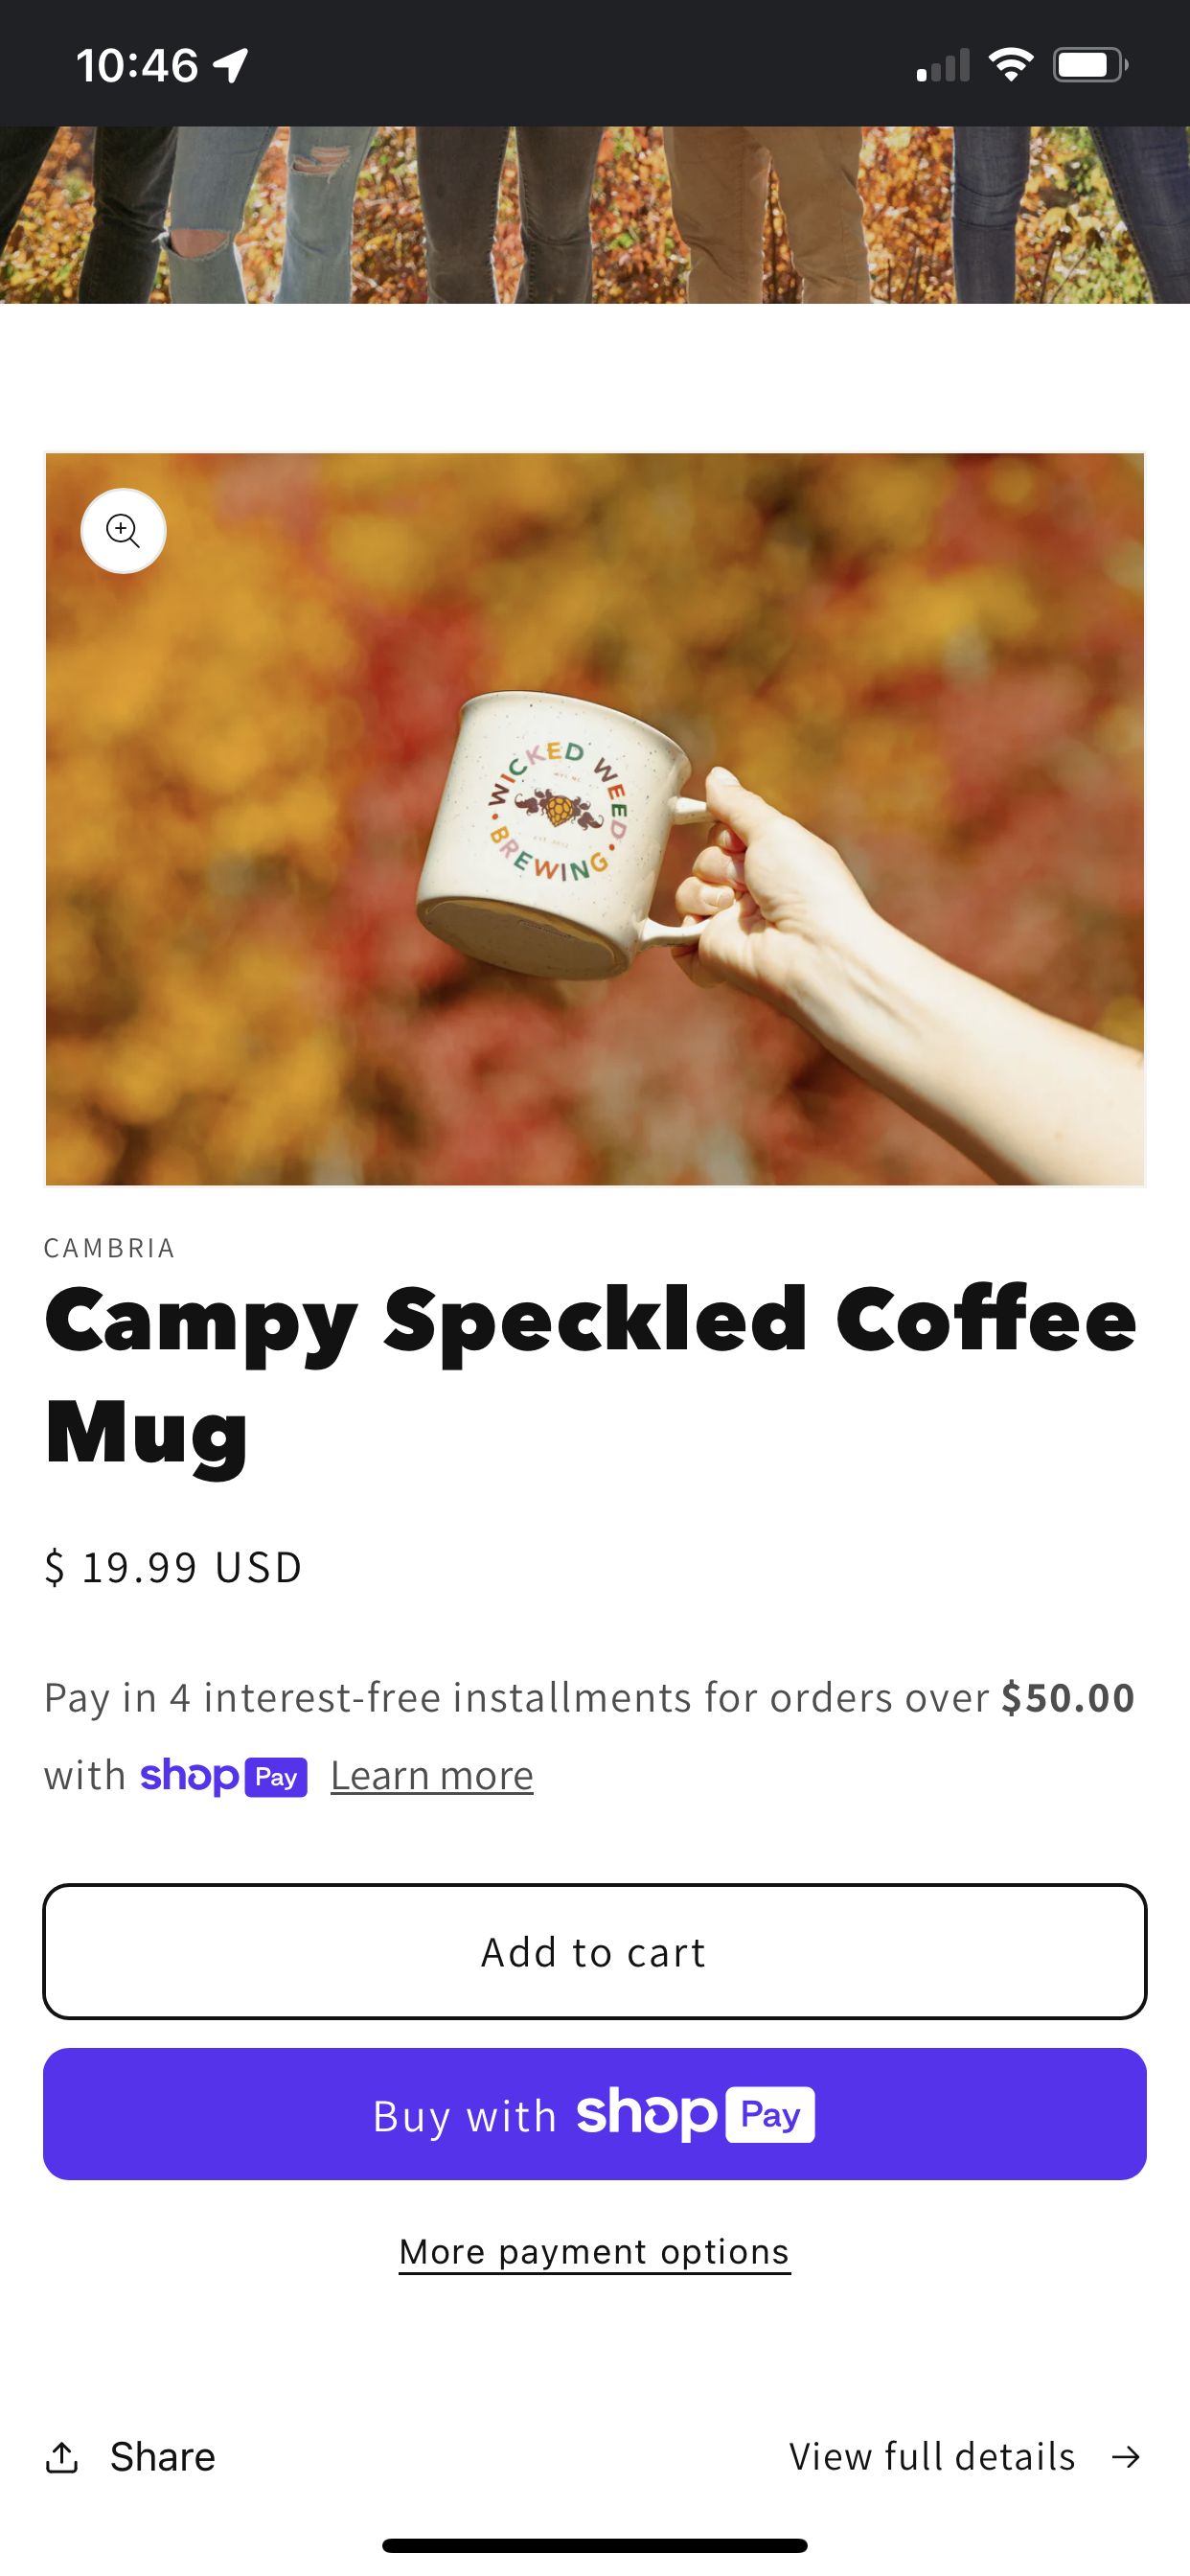Screen dimensions: 1190x2576
Task: Tap the battery indicator icon
Action: click(x=1091, y=65)
